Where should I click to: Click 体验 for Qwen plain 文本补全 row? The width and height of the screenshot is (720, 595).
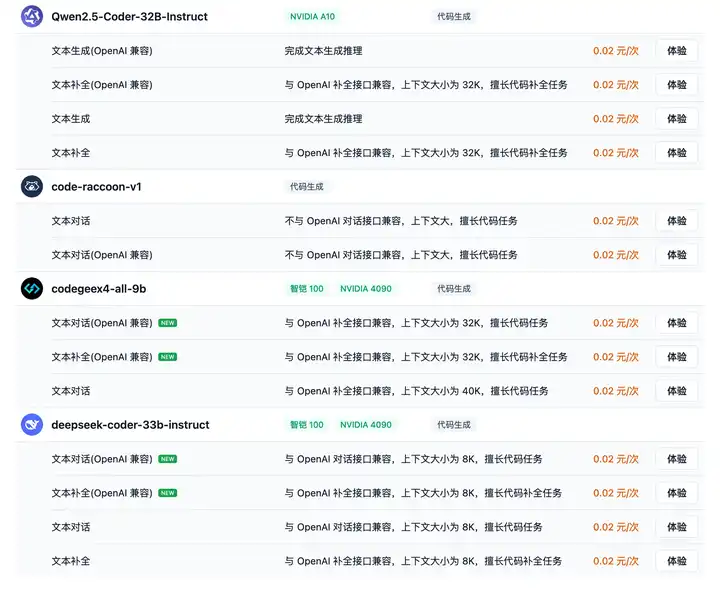point(677,152)
